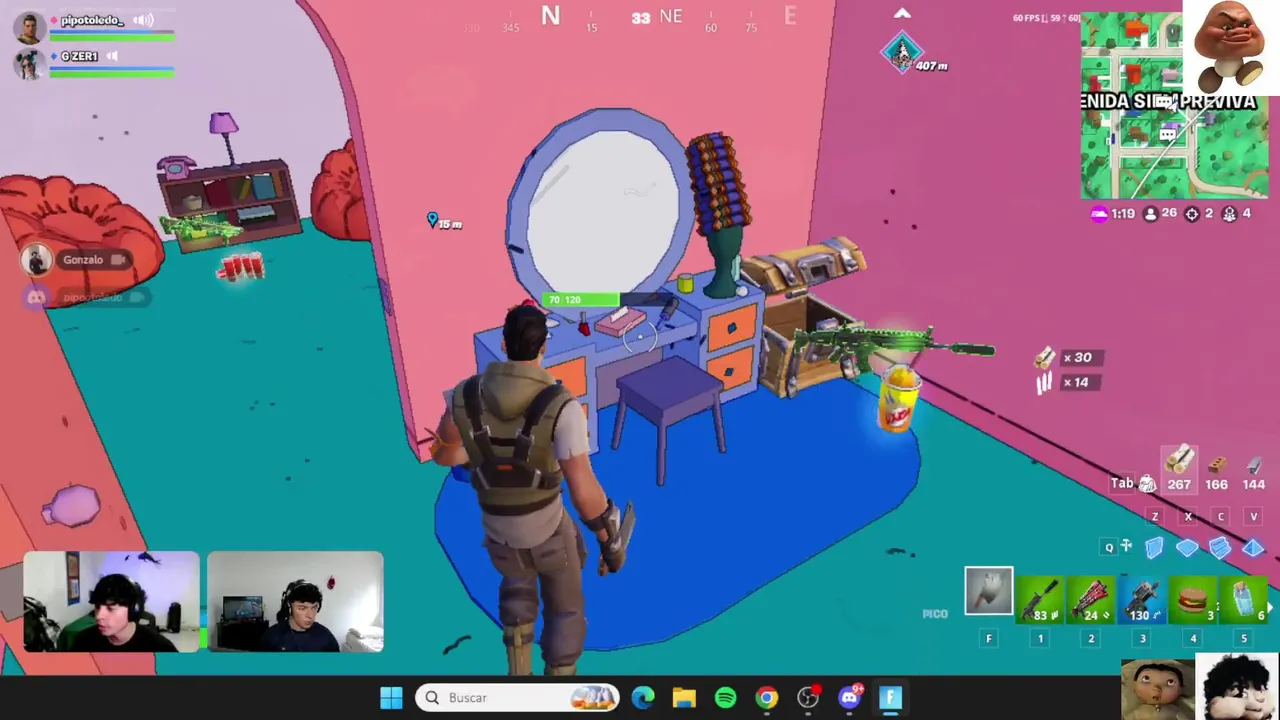Select the burger item in hotbar

tap(1193, 600)
